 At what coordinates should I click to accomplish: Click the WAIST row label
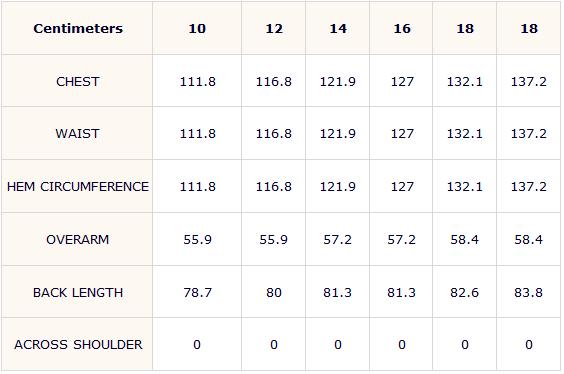point(77,134)
